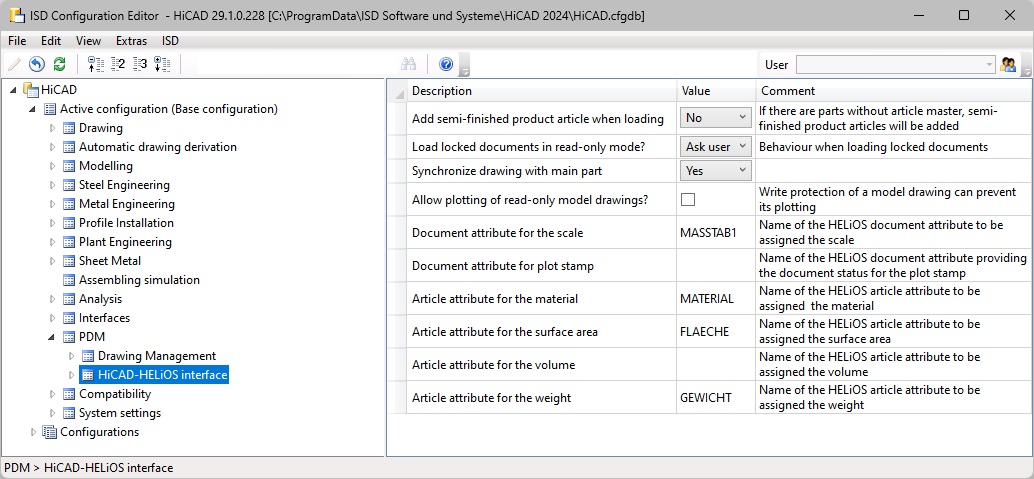This screenshot has height=479, width=1034.
Task: Expand the System settings node
Action: coord(53,413)
